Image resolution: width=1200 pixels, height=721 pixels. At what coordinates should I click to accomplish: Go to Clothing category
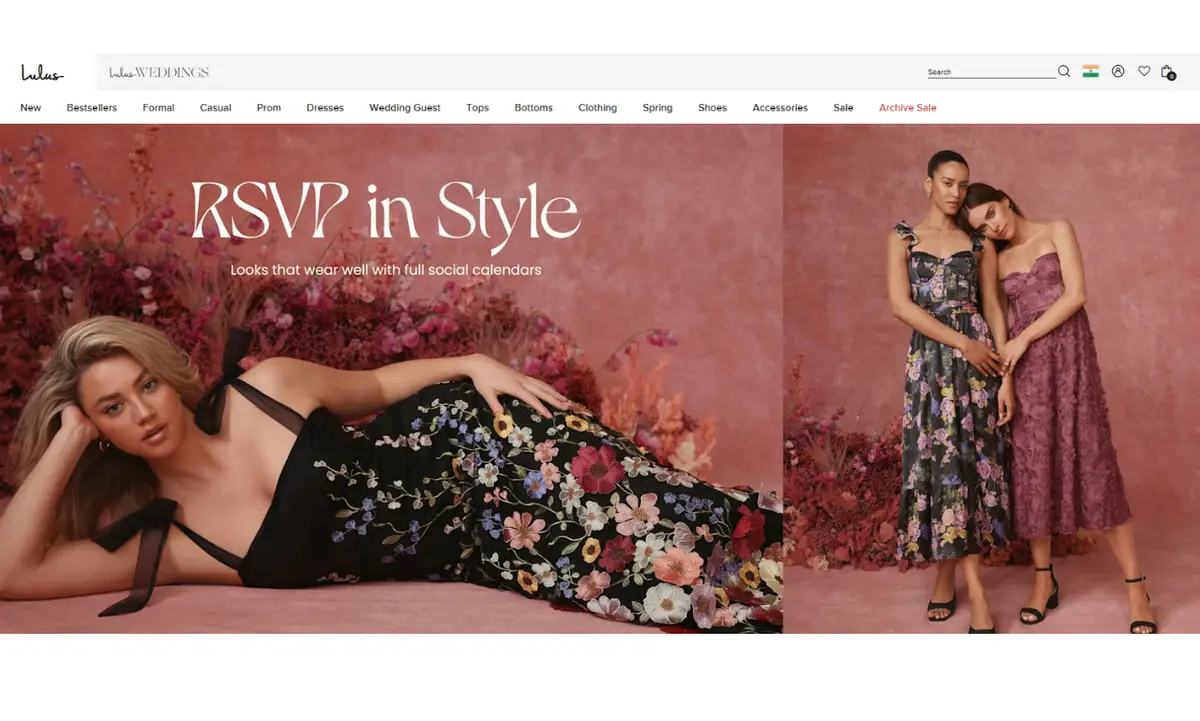(x=597, y=108)
